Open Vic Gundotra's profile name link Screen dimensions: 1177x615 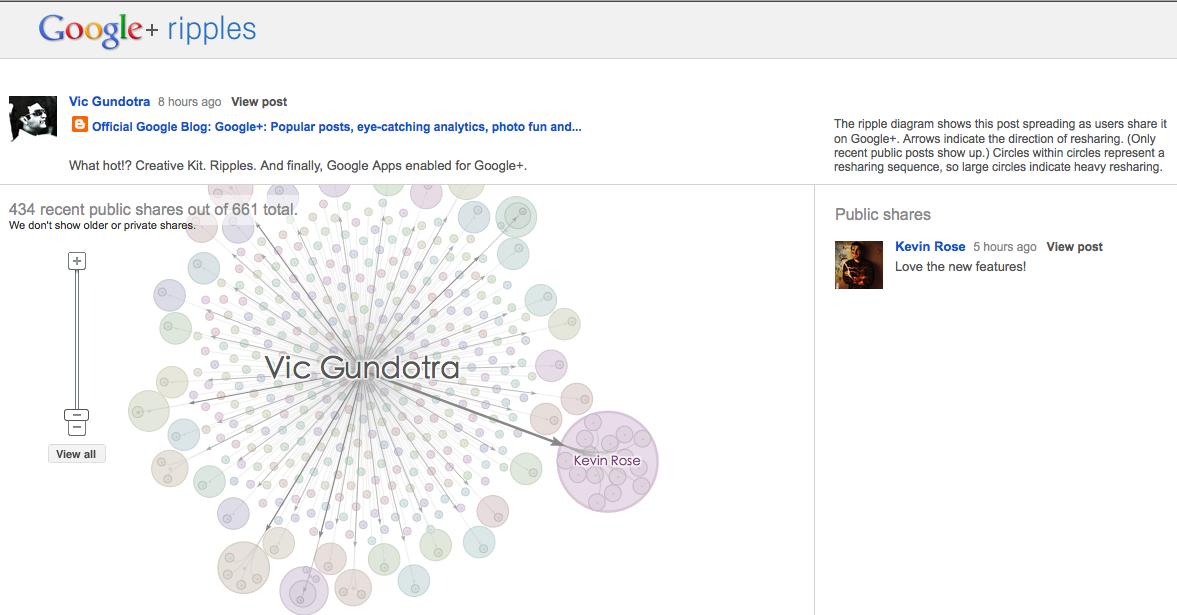click(110, 101)
